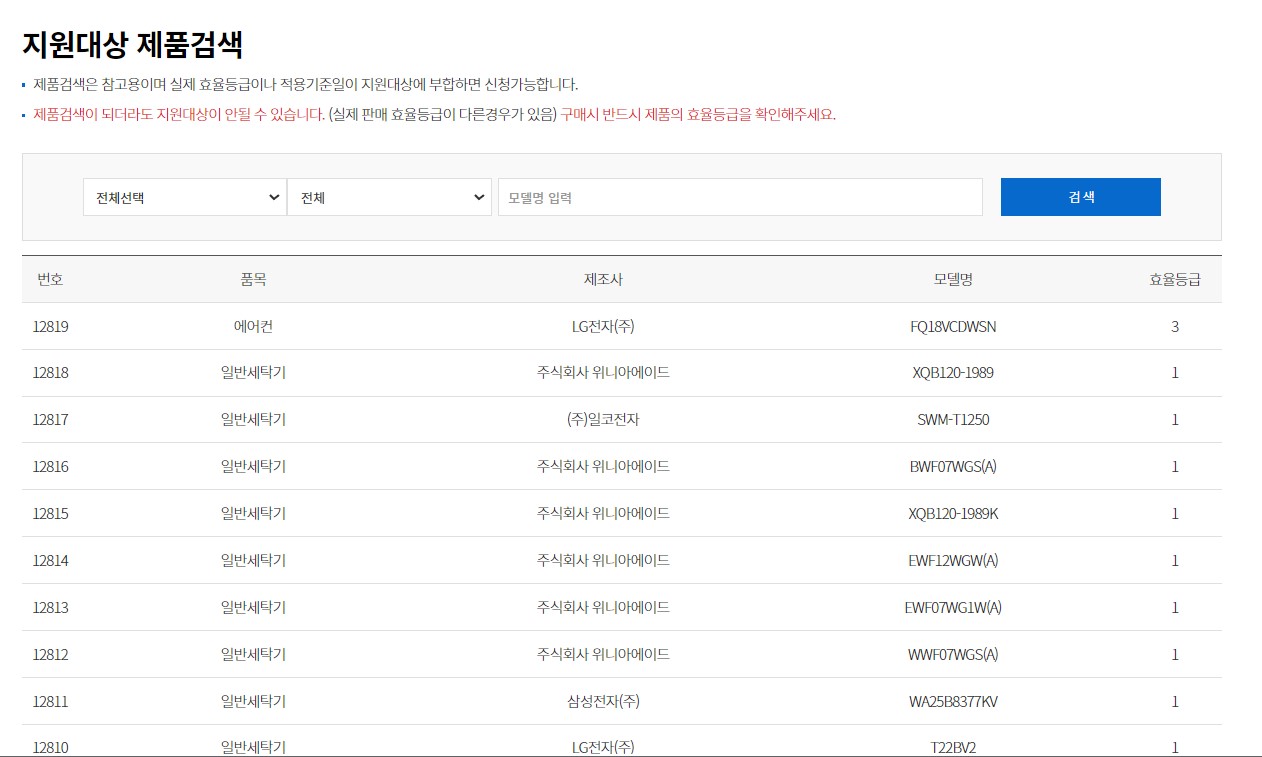
Task: Click the 번호 column header
Action: click(51, 279)
